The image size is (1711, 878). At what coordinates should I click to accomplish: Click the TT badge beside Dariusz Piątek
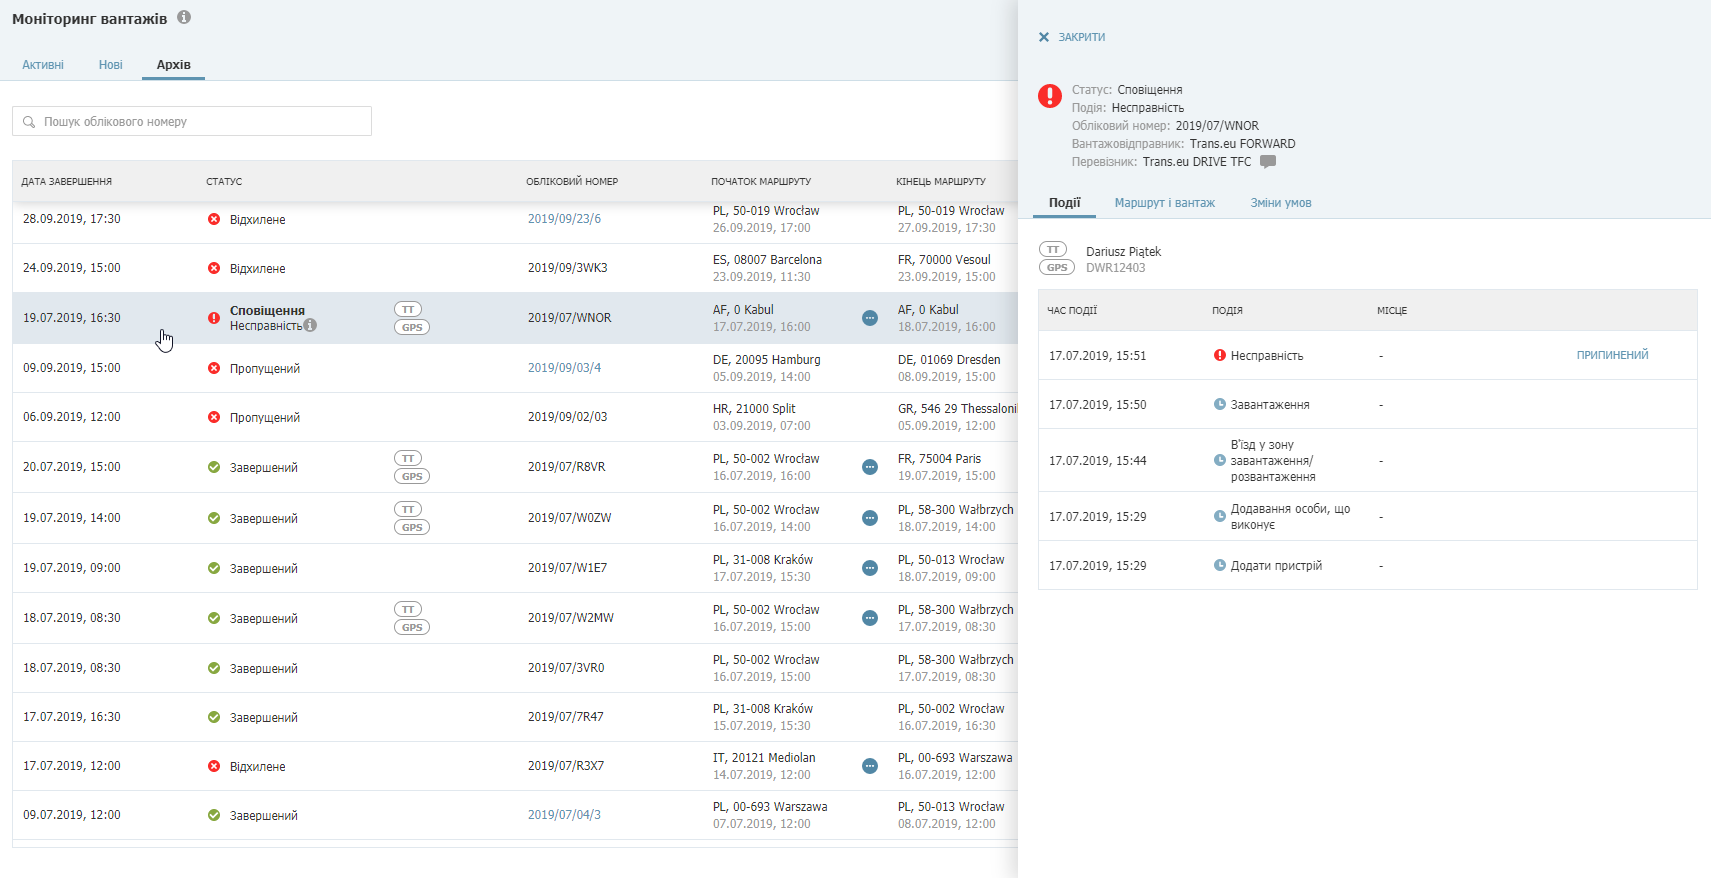(x=1053, y=249)
